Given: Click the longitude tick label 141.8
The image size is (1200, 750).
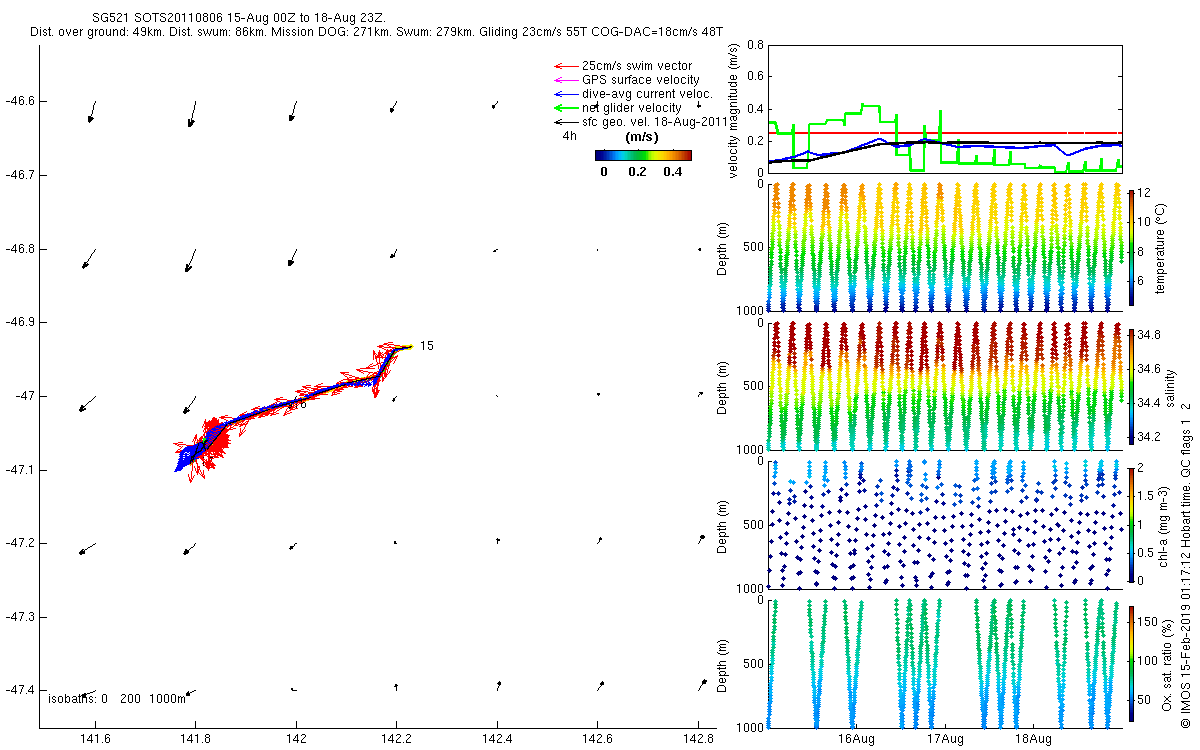Looking at the screenshot, I should (195, 739).
